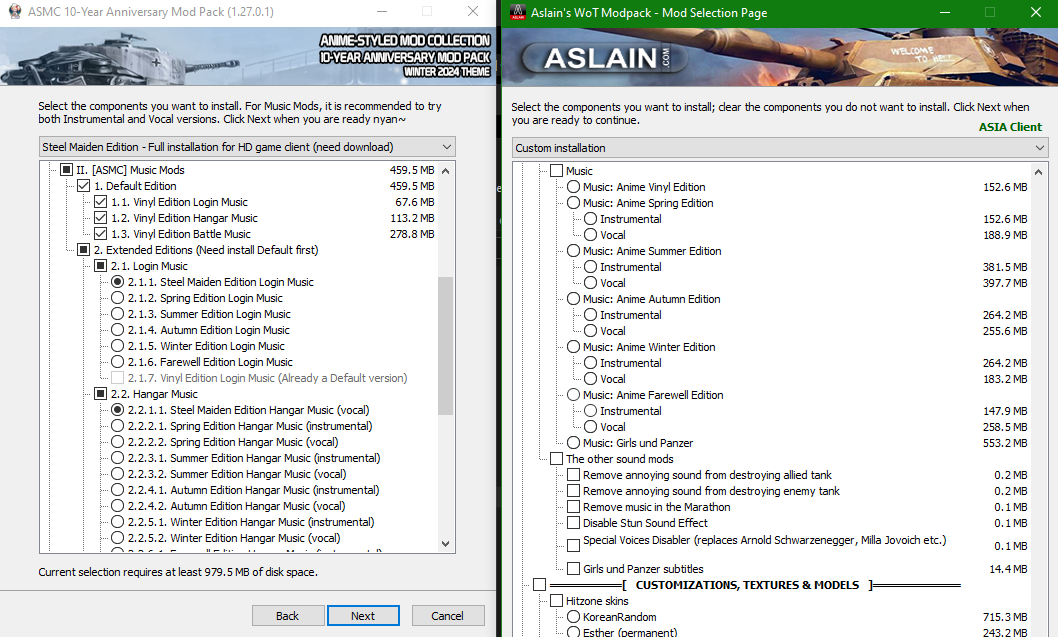Check The other sound mods checkbox
1058x637 pixels.
click(x=557, y=459)
